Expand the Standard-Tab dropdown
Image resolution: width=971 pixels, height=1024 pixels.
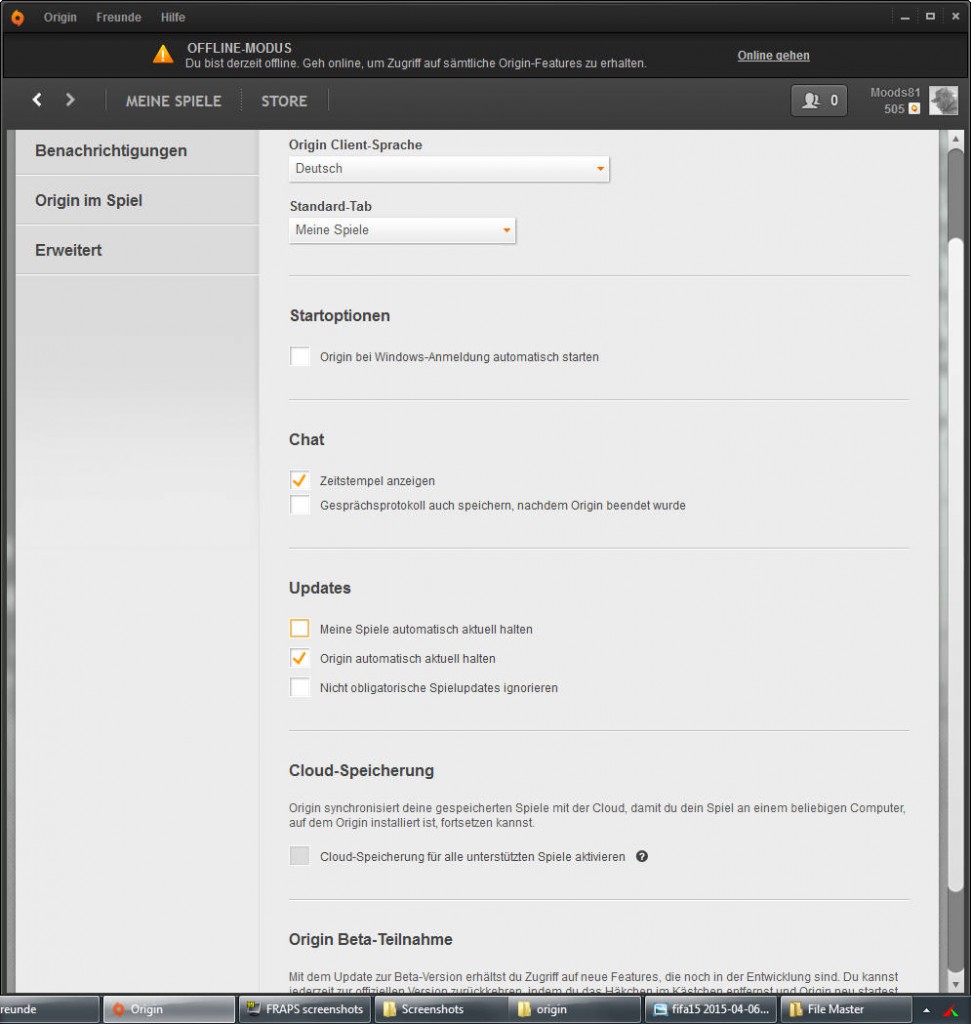click(402, 230)
